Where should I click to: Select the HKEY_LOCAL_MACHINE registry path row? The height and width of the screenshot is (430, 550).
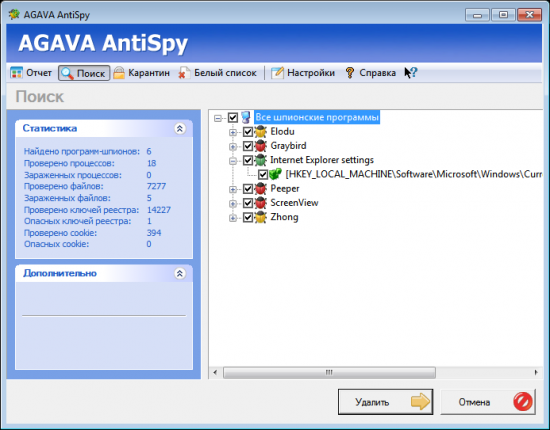(x=413, y=174)
